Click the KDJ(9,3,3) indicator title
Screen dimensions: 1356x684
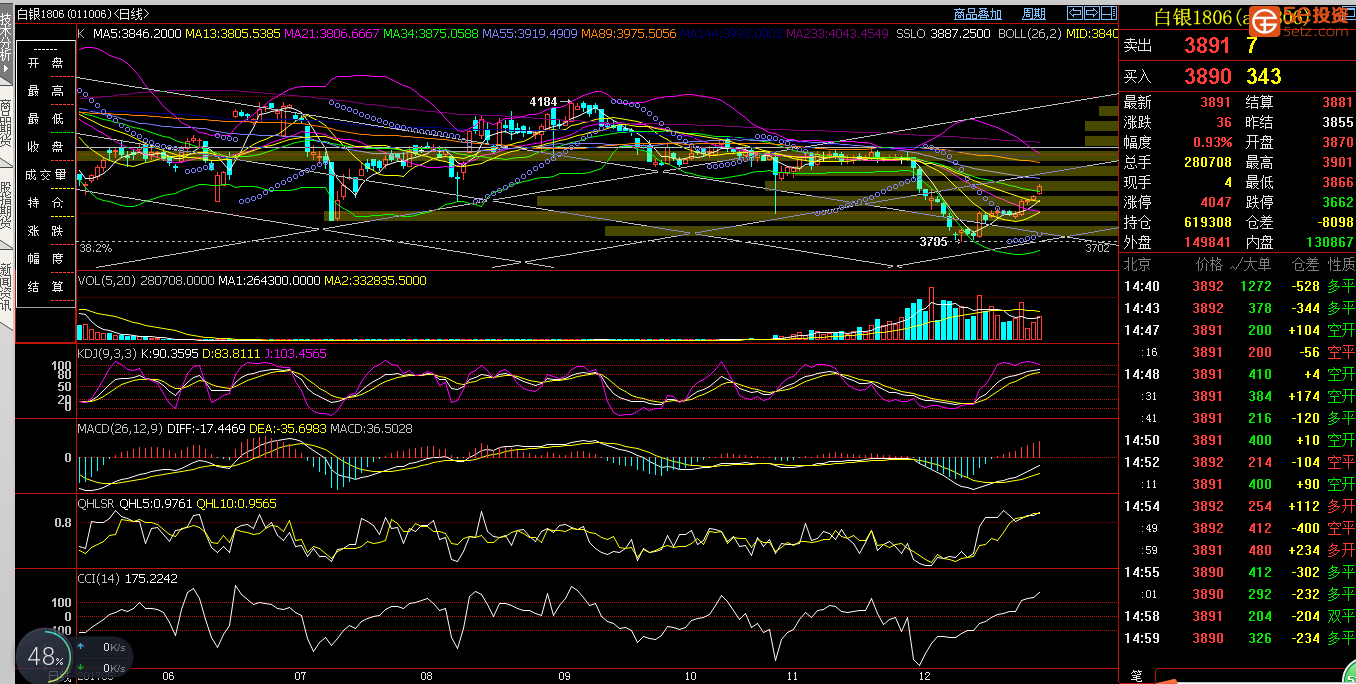pyautogui.click(x=108, y=353)
